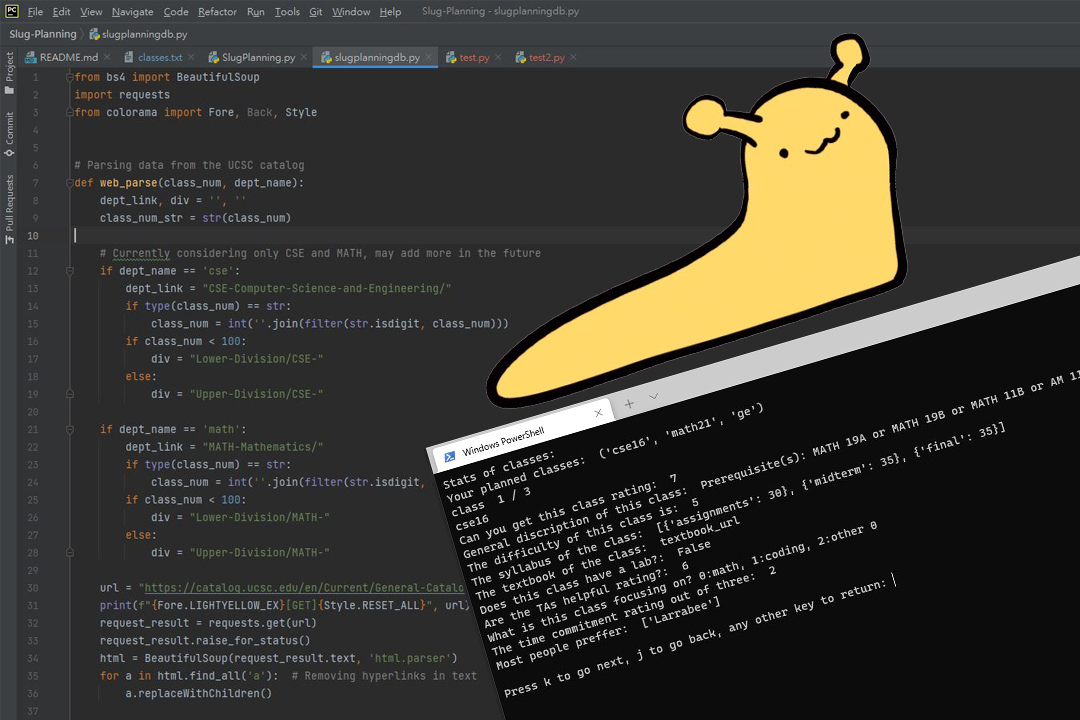Viewport: 1080px width, 720px height.
Task: Click the web_parse function name
Action: [129, 183]
